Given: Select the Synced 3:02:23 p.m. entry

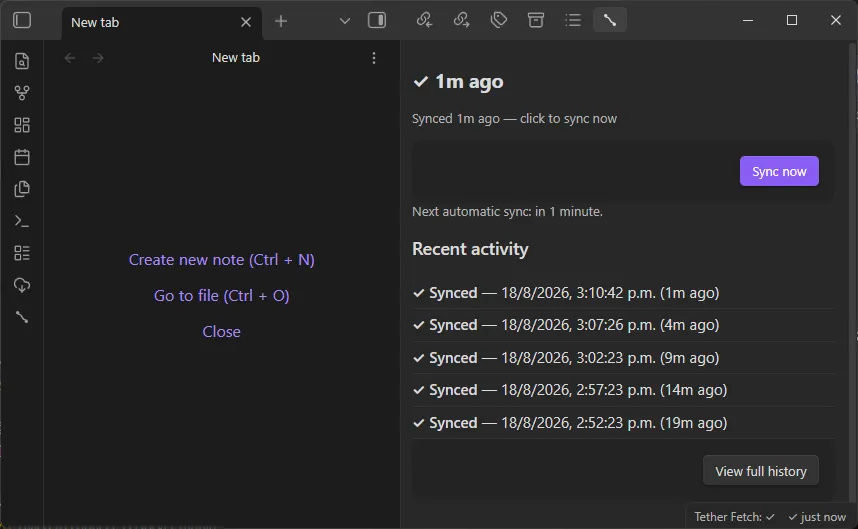Looking at the screenshot, I should (x=624, y=358).
